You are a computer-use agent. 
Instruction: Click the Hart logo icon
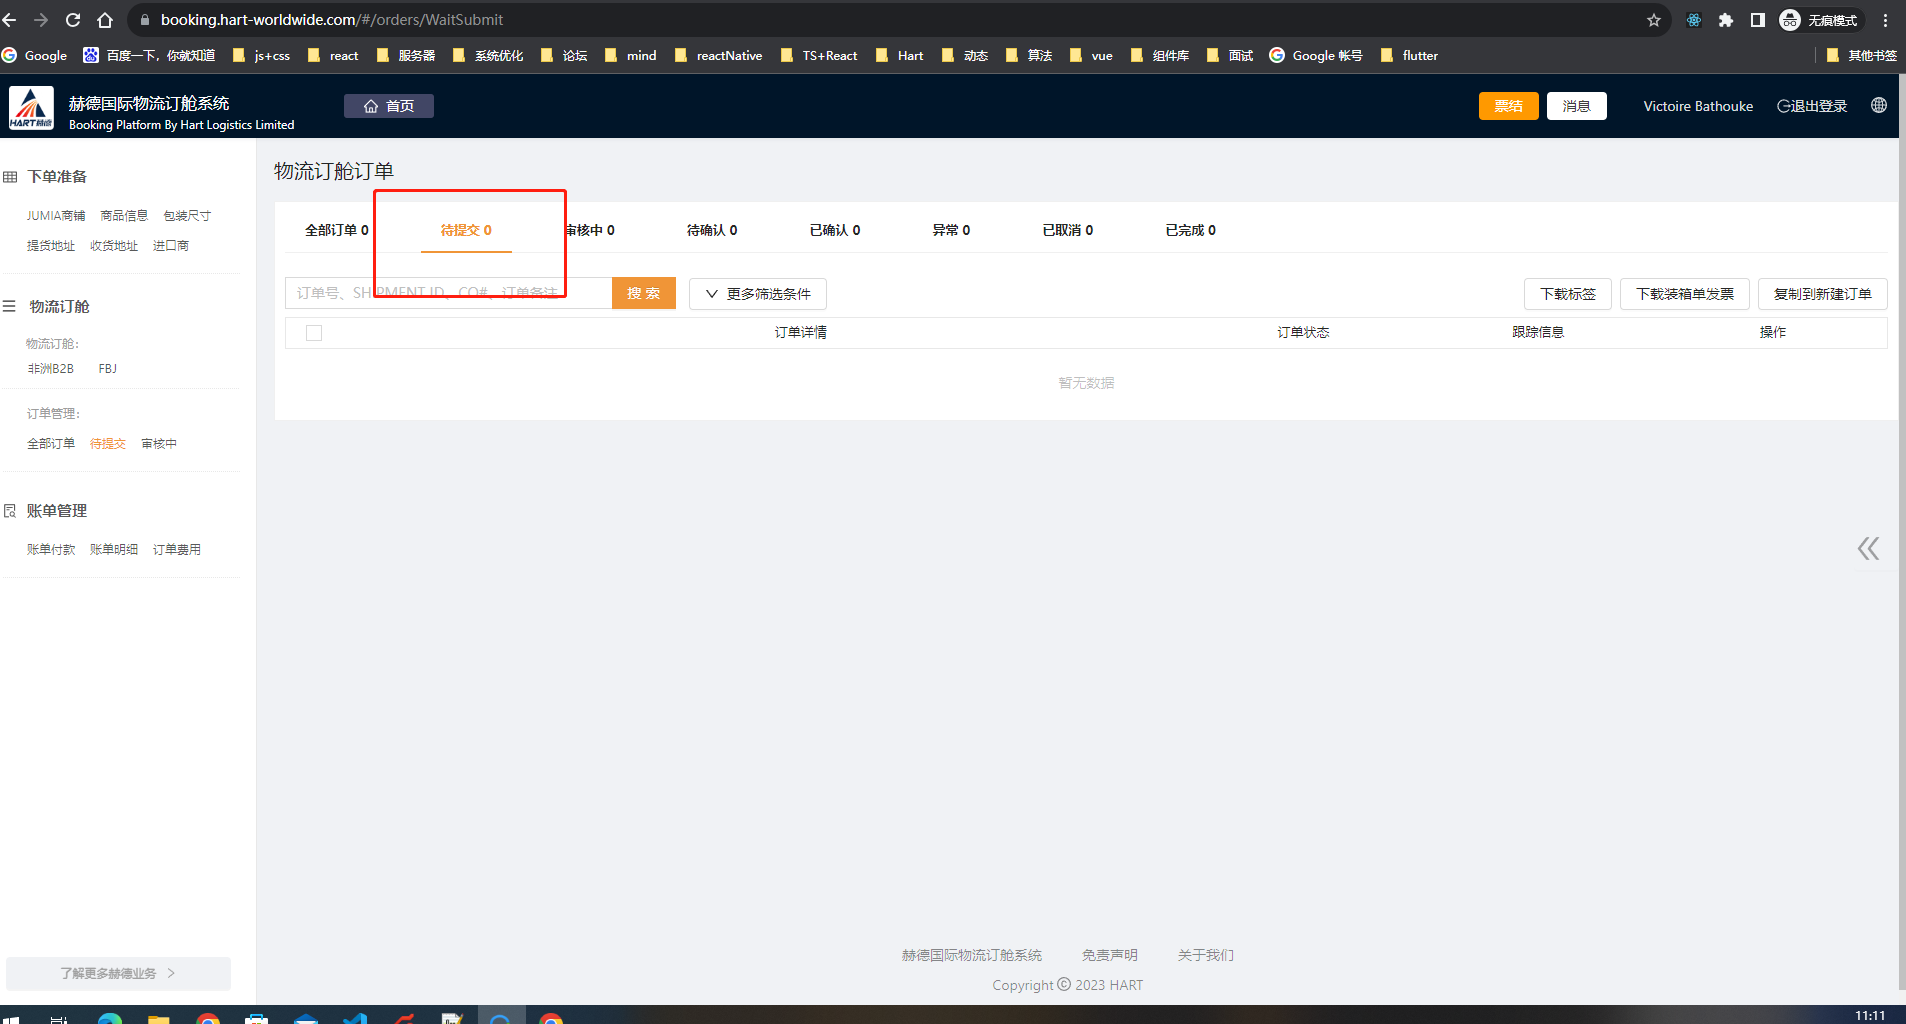pyautogui.click(x=31, y=108)
